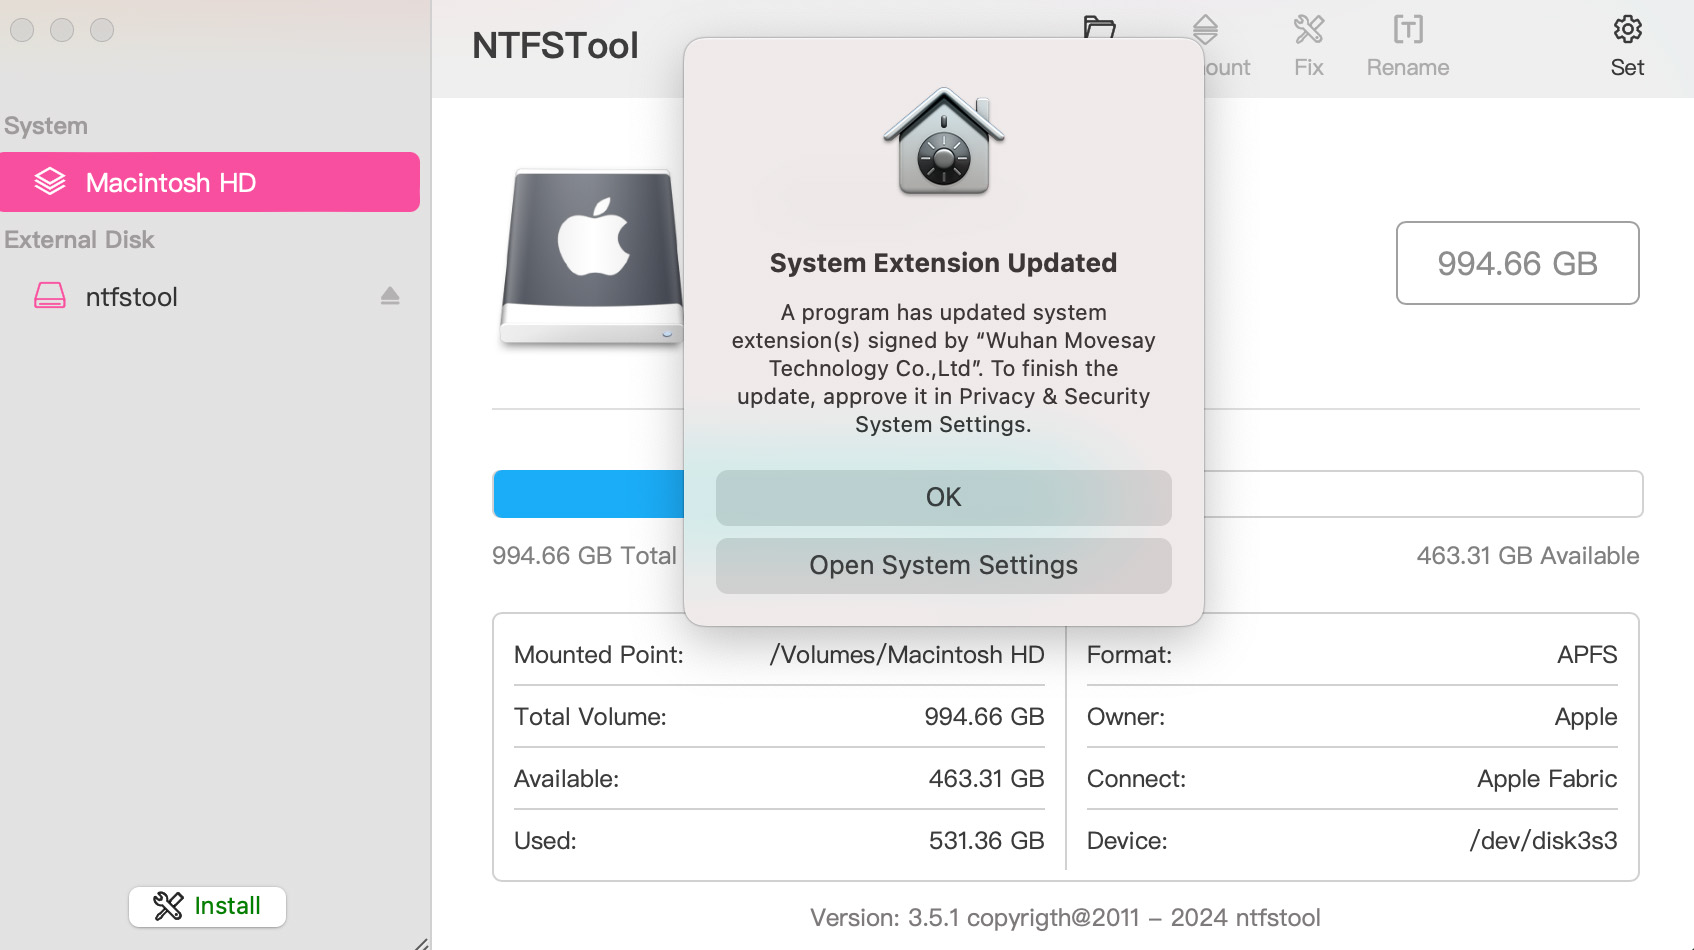This screenshot has height=950, width=1694.
Task: Click the External Disk section header
Action: click(x=80, y=240)
